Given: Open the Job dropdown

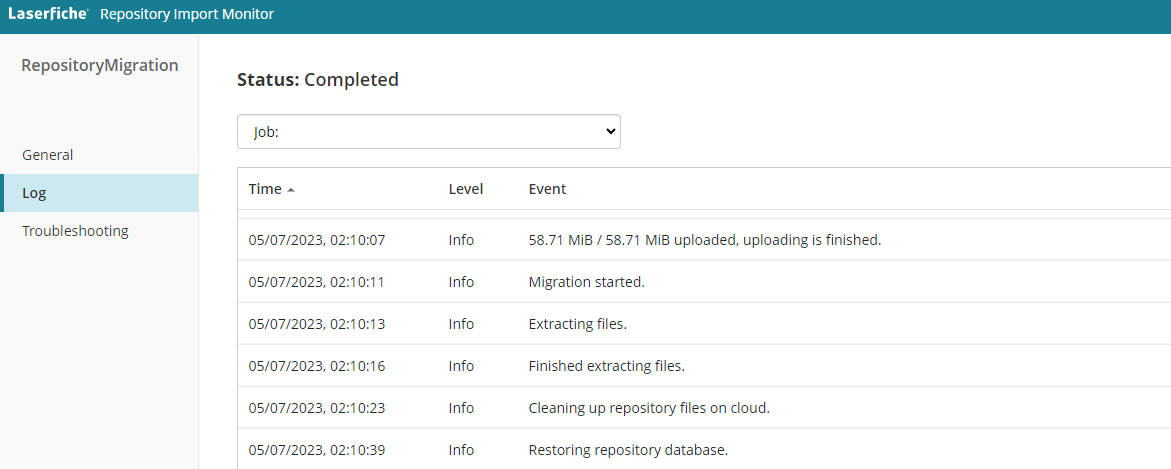Looking at the screenshot, I should [x=429, y=131].
